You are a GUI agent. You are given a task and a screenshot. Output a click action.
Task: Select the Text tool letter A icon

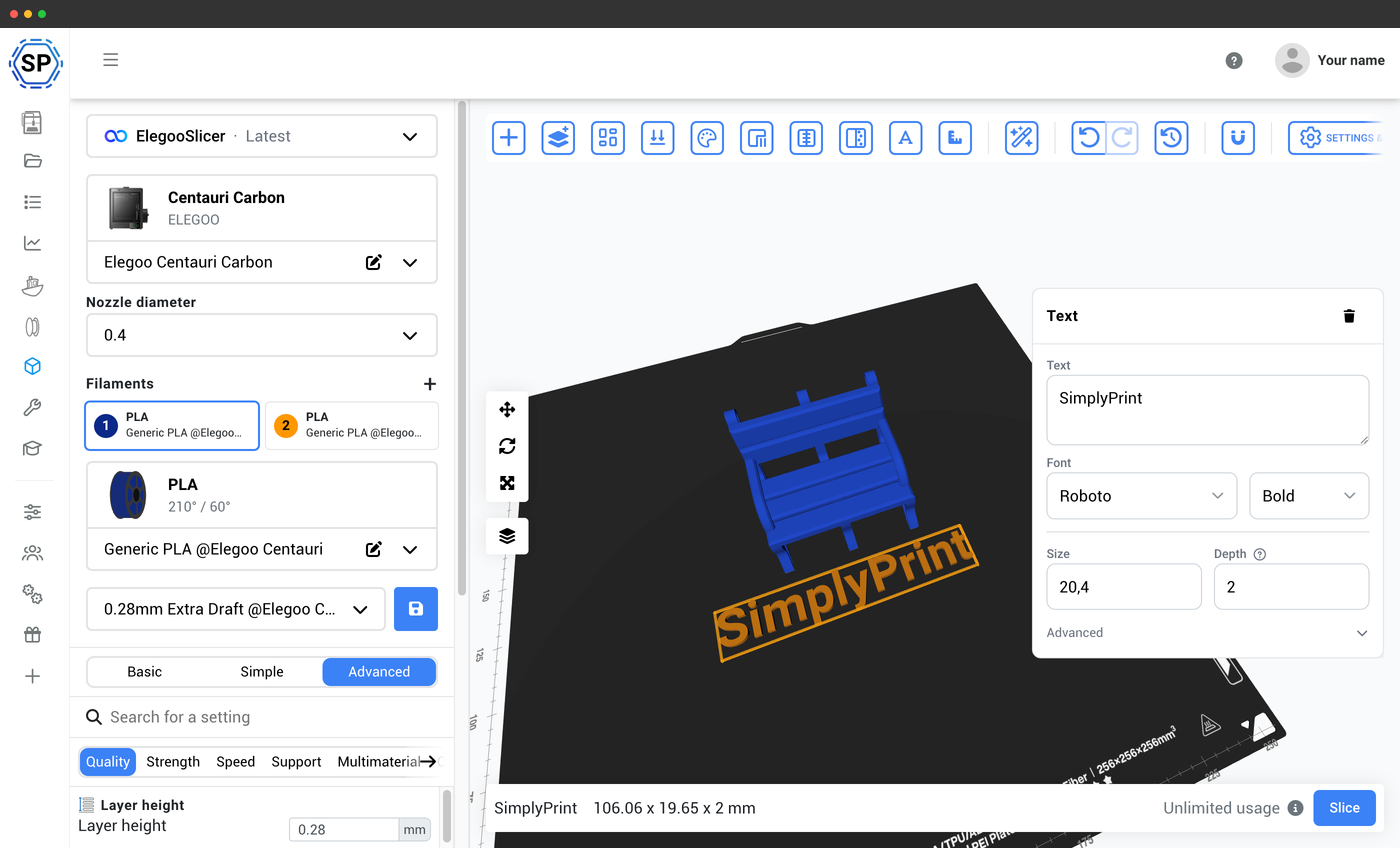click(906, 138)
